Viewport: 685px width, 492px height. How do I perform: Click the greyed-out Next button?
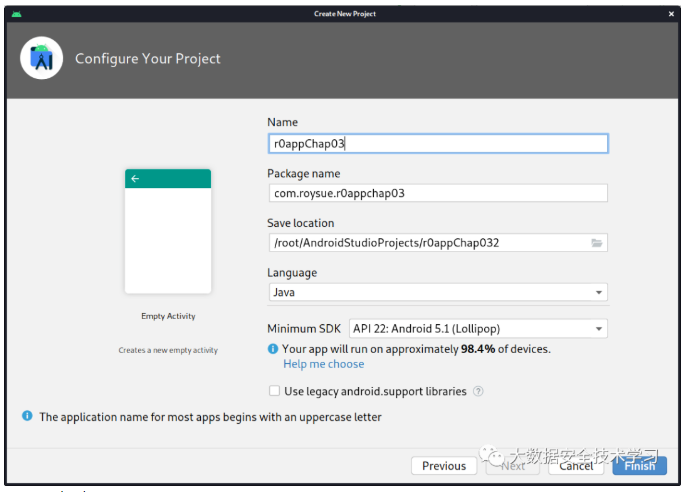pyautogui.click(x=512, y=466)
